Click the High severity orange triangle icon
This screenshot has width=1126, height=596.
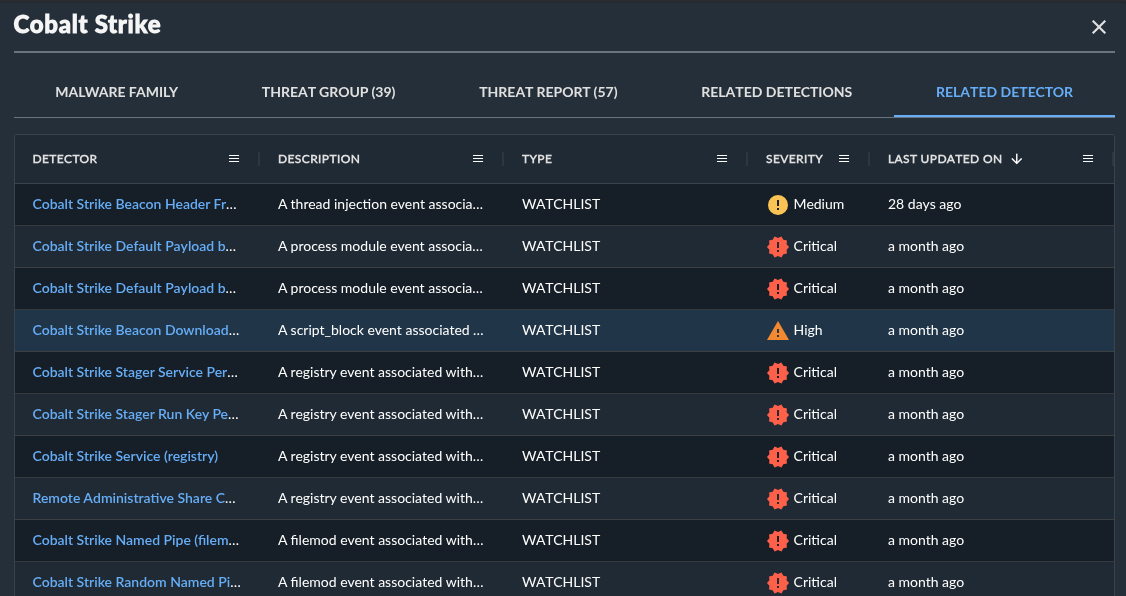(778, 330)
